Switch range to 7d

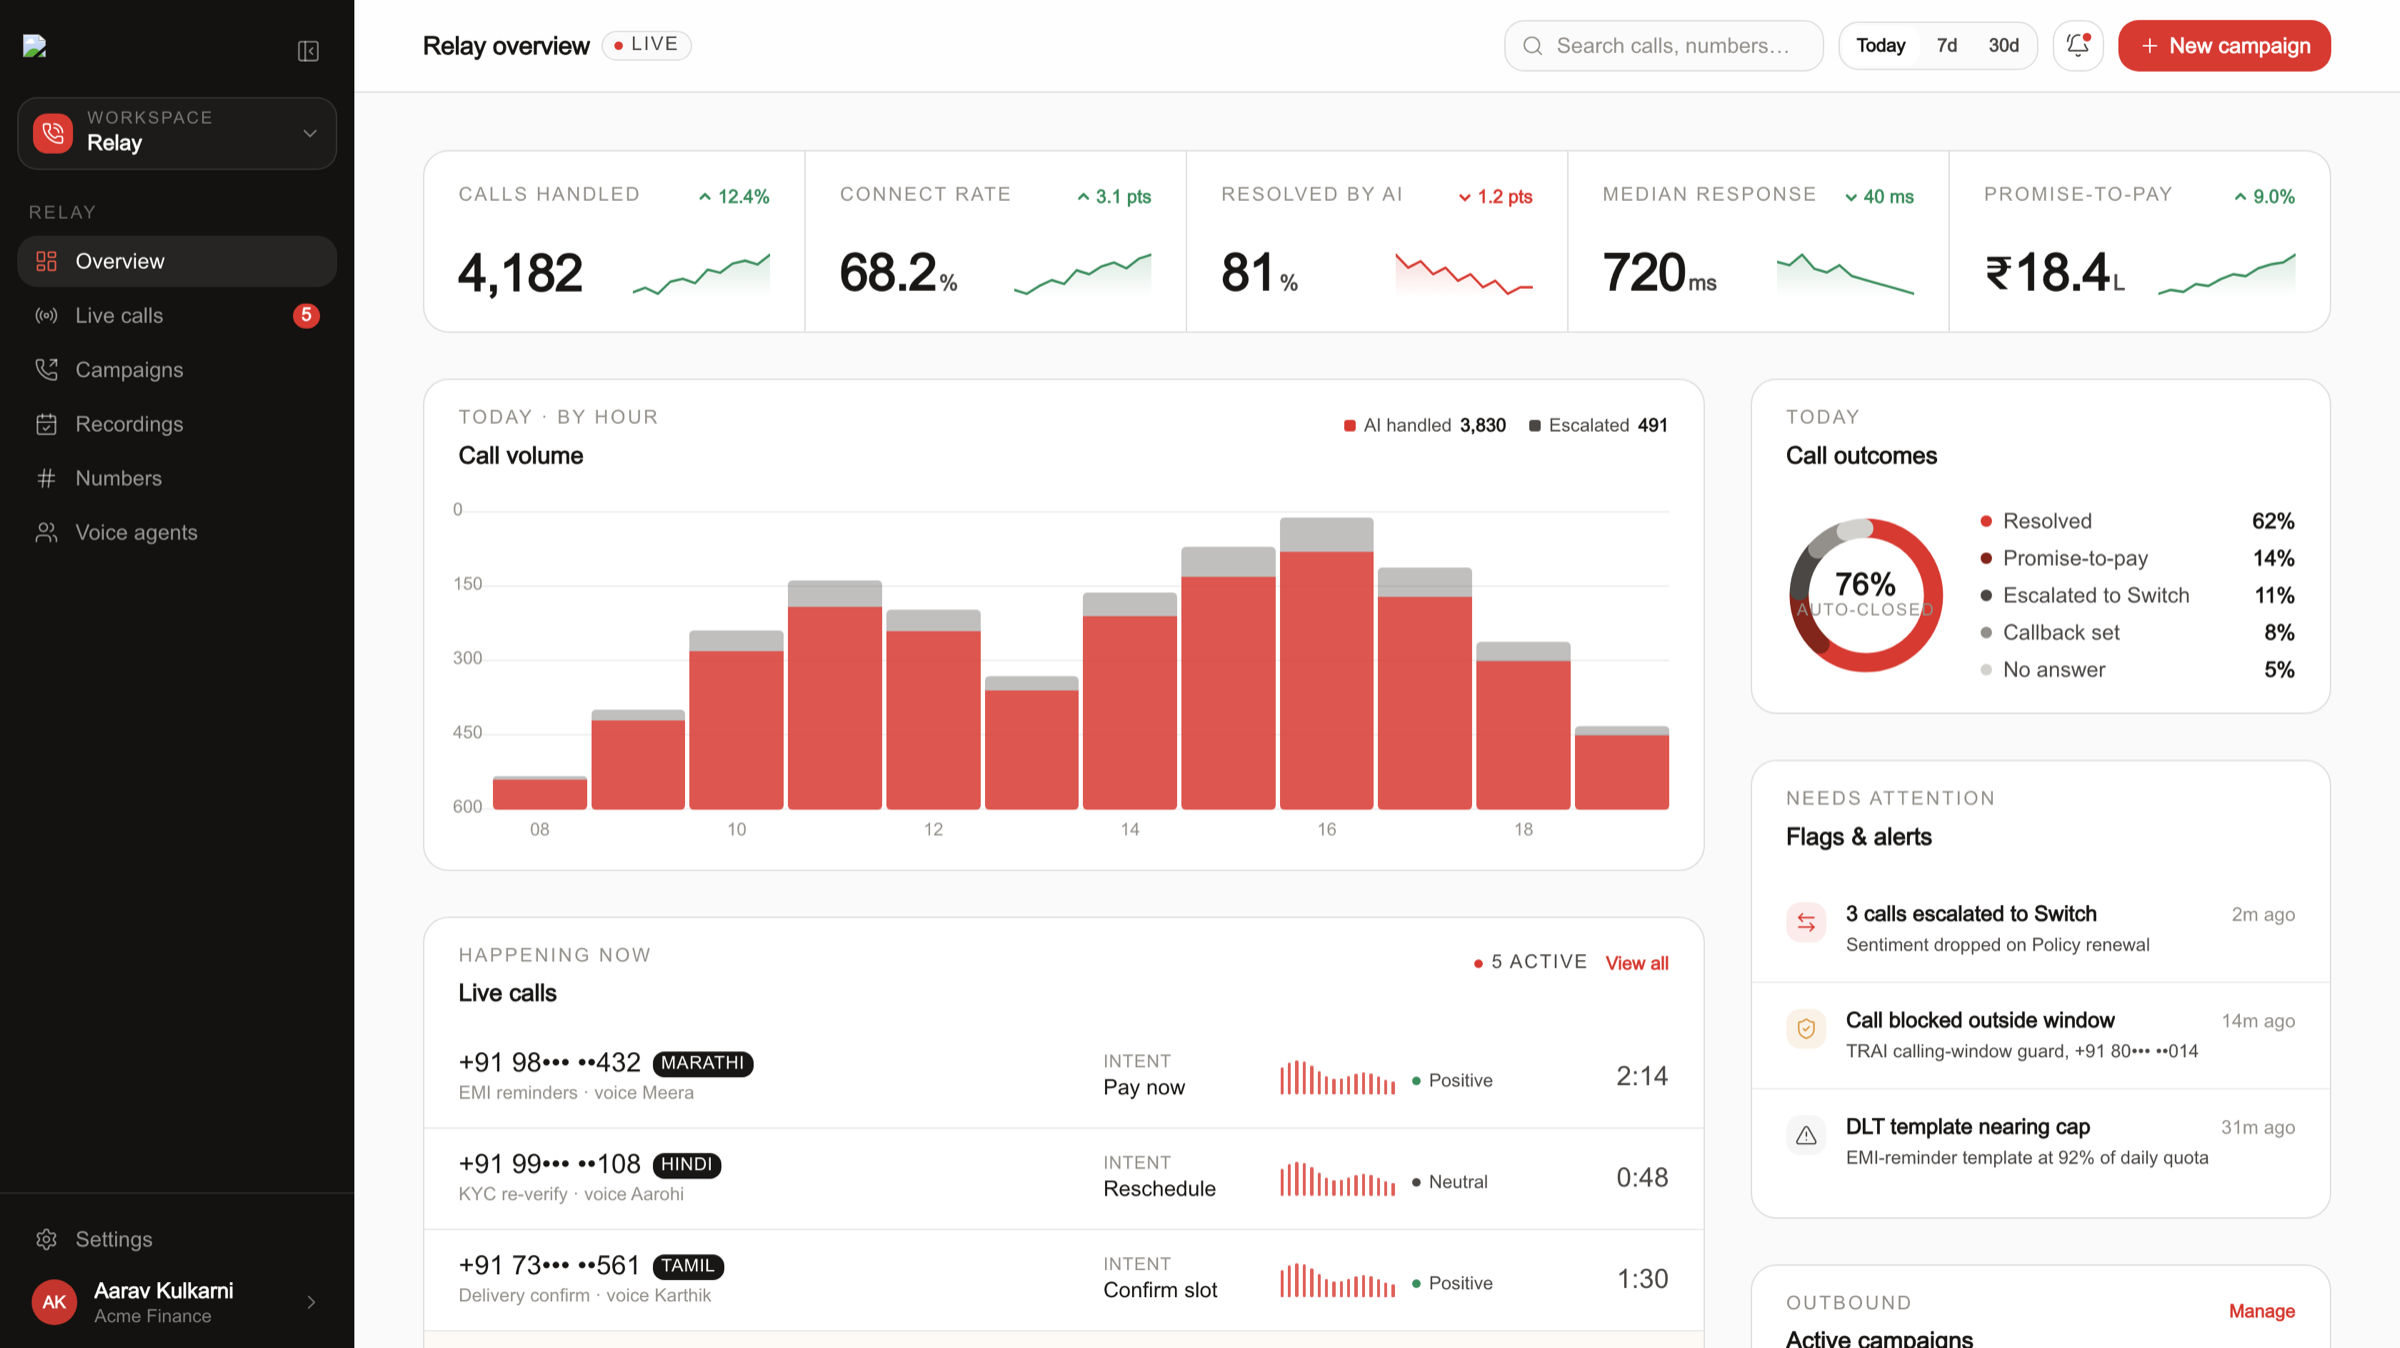click(x=1946, y=46)
